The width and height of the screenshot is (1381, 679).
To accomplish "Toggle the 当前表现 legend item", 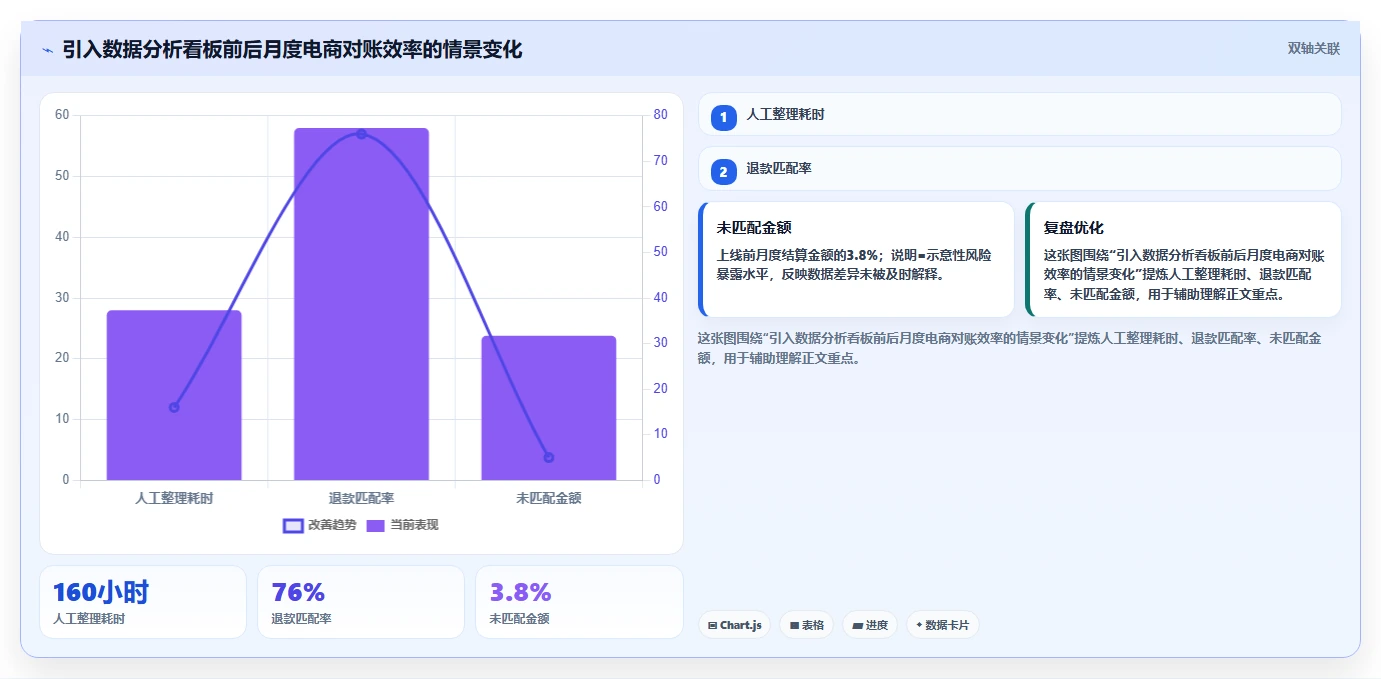I will coord(402,525).
